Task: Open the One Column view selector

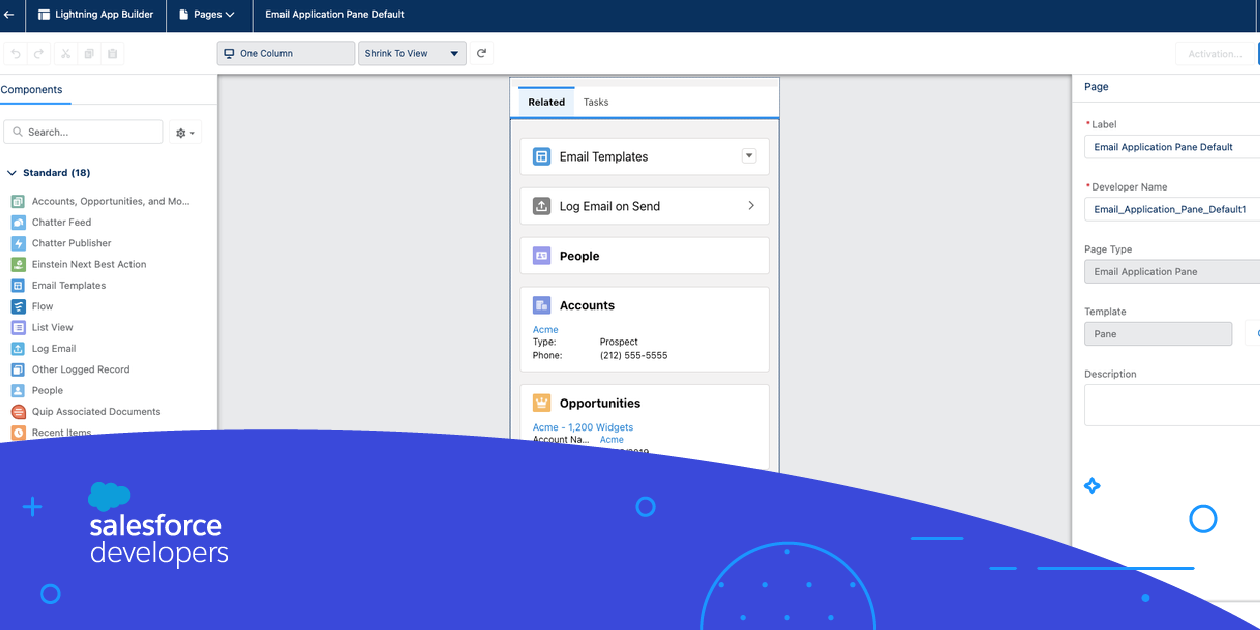Action: pos(286,53)
